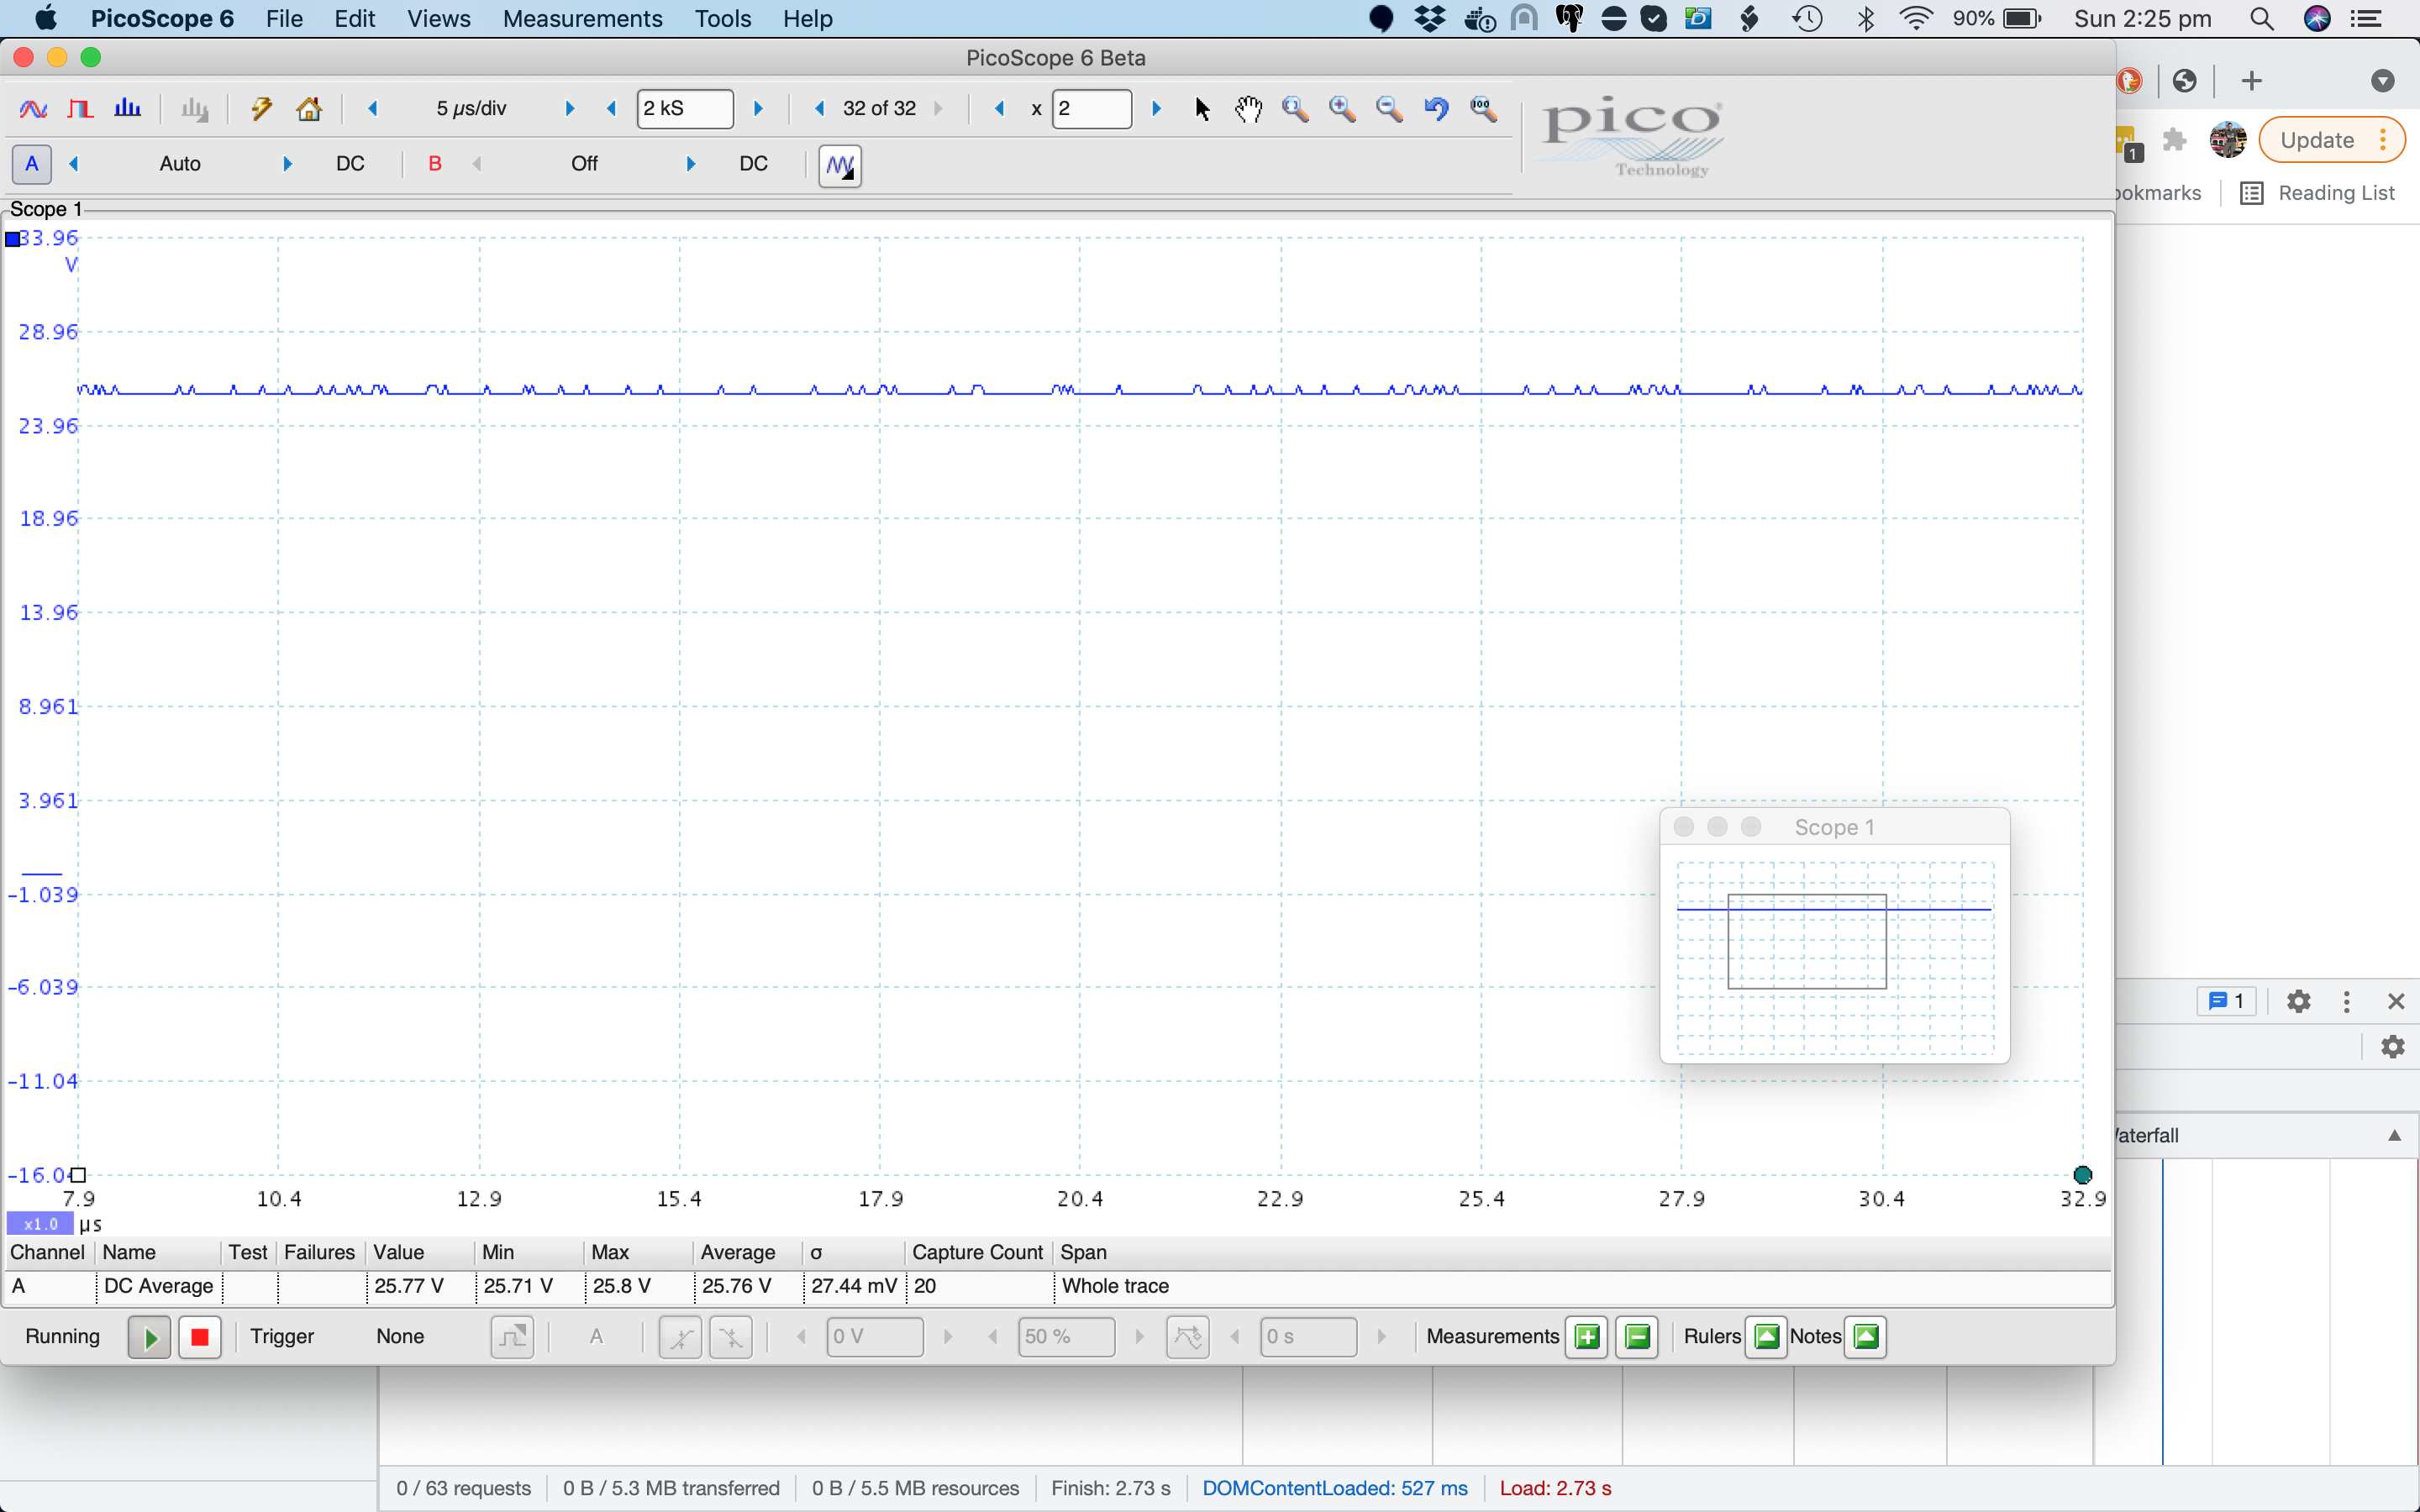Click the zoom to full view (100) icon
This screenshot has height=1512, width=2420.
(1484, 109)
